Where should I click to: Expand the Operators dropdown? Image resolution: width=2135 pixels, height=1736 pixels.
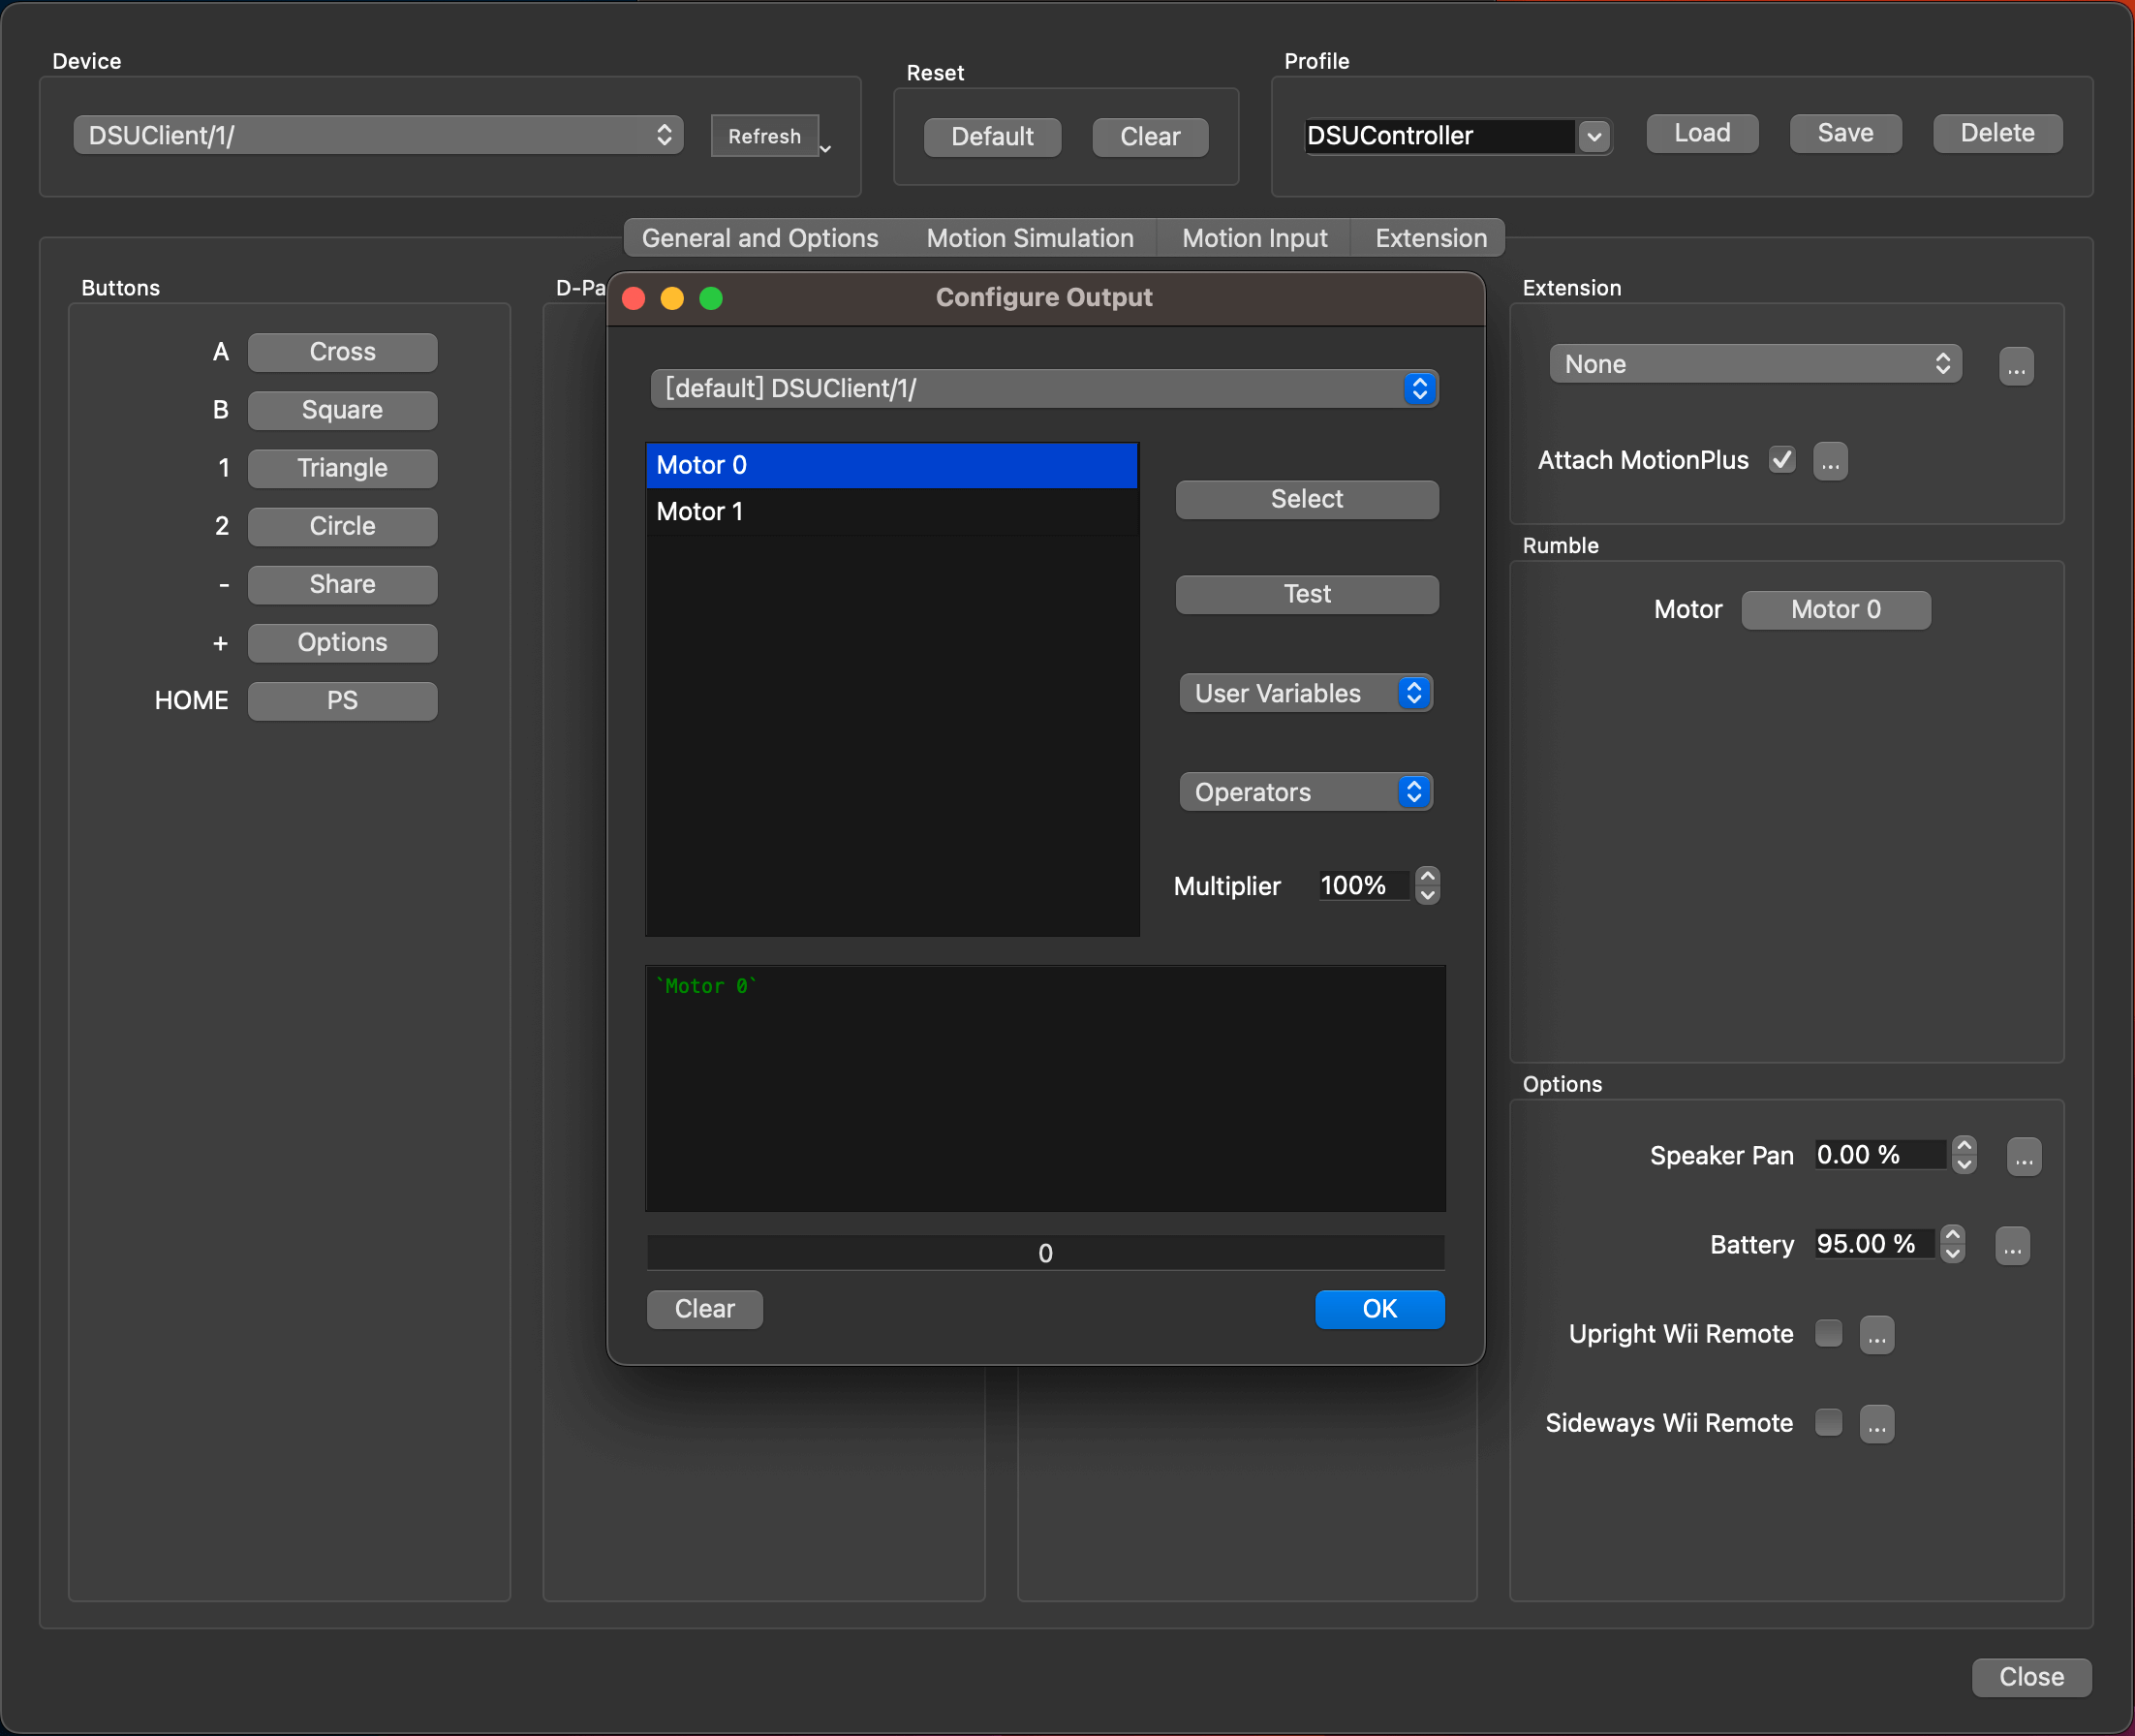click(1305, 792)
